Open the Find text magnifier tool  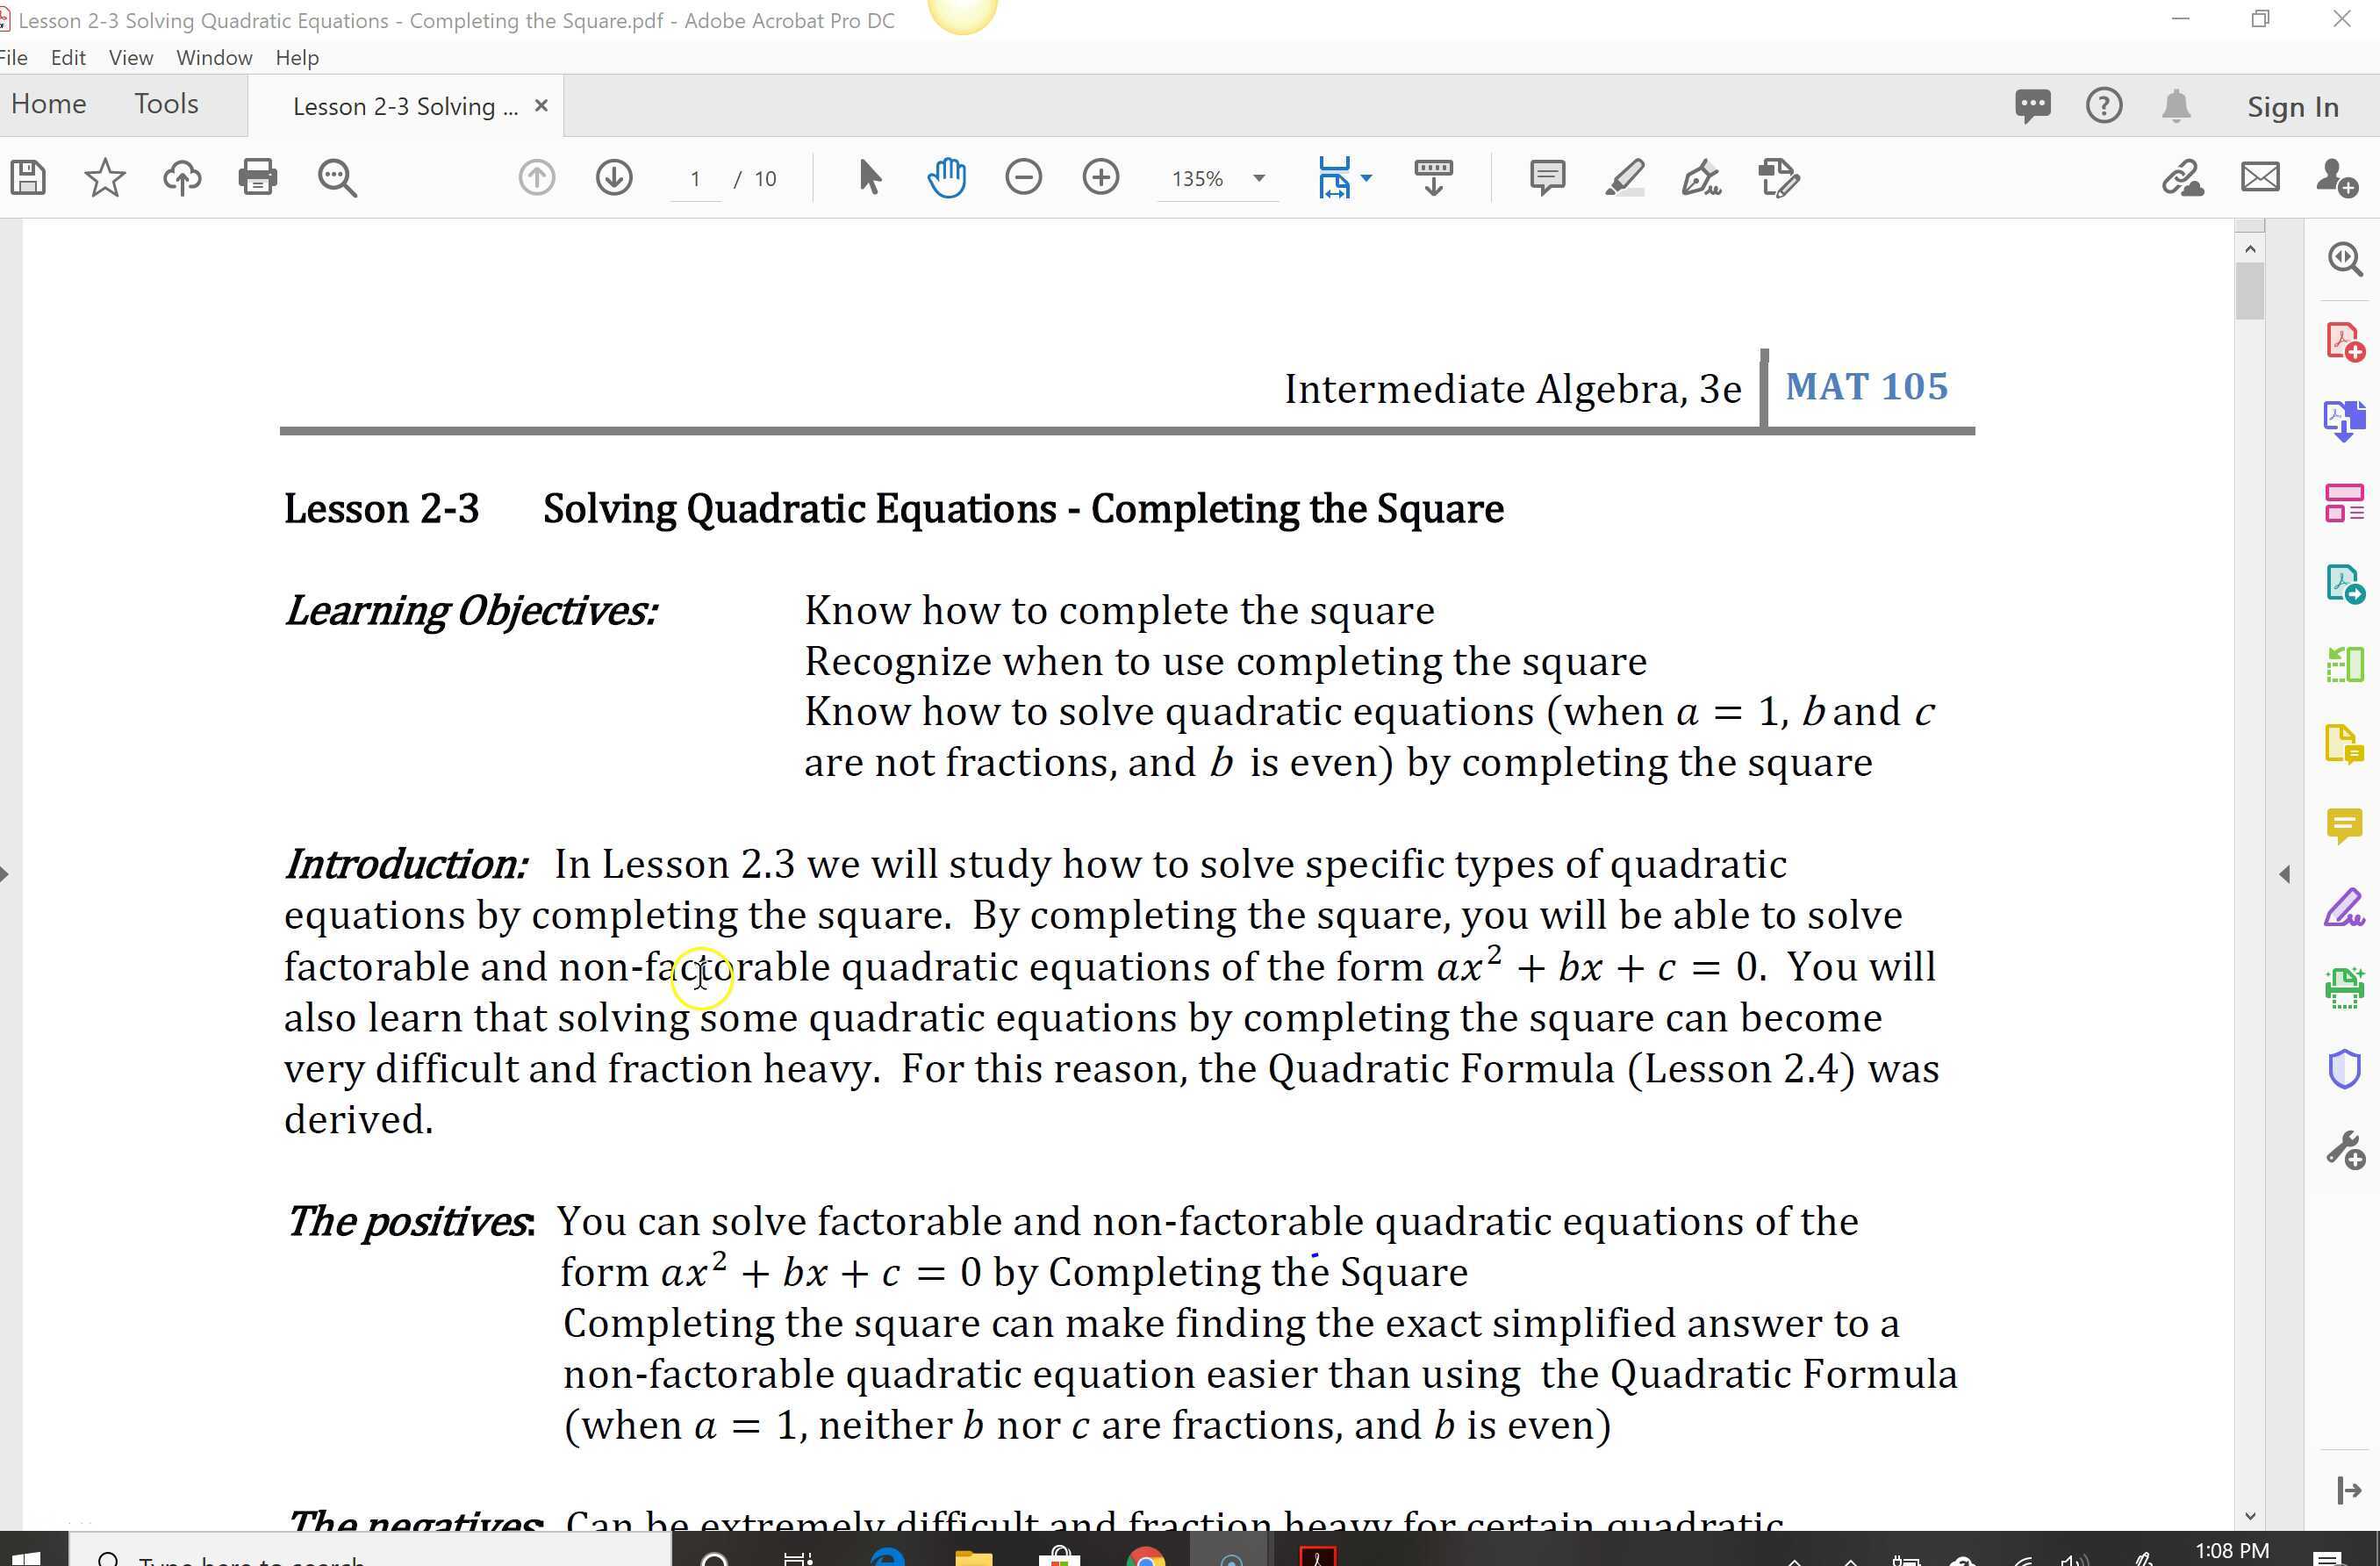coord(337,178)
